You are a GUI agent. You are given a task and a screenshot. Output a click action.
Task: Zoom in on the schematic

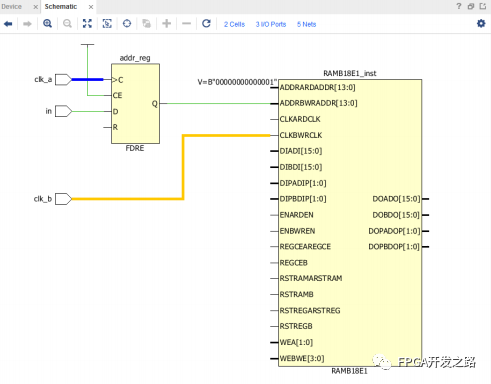[x=47, y=24]
